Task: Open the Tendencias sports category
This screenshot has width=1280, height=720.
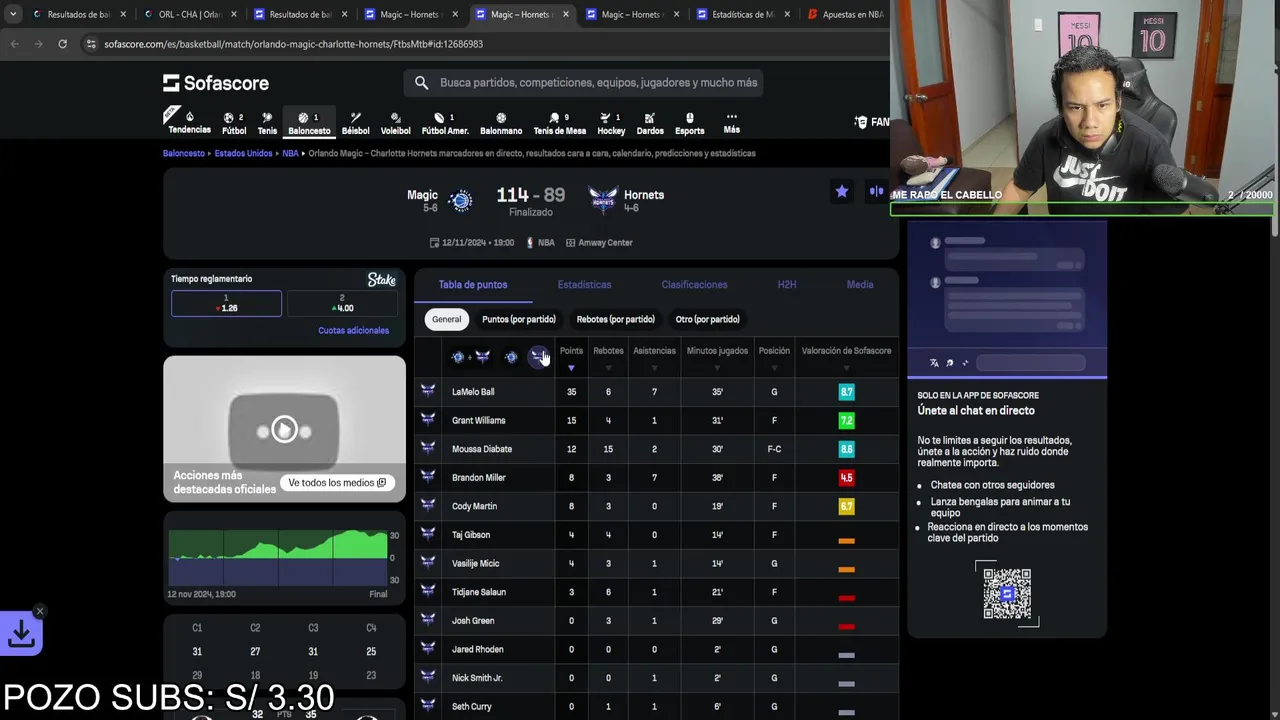Action: click(x=189, y=122)
